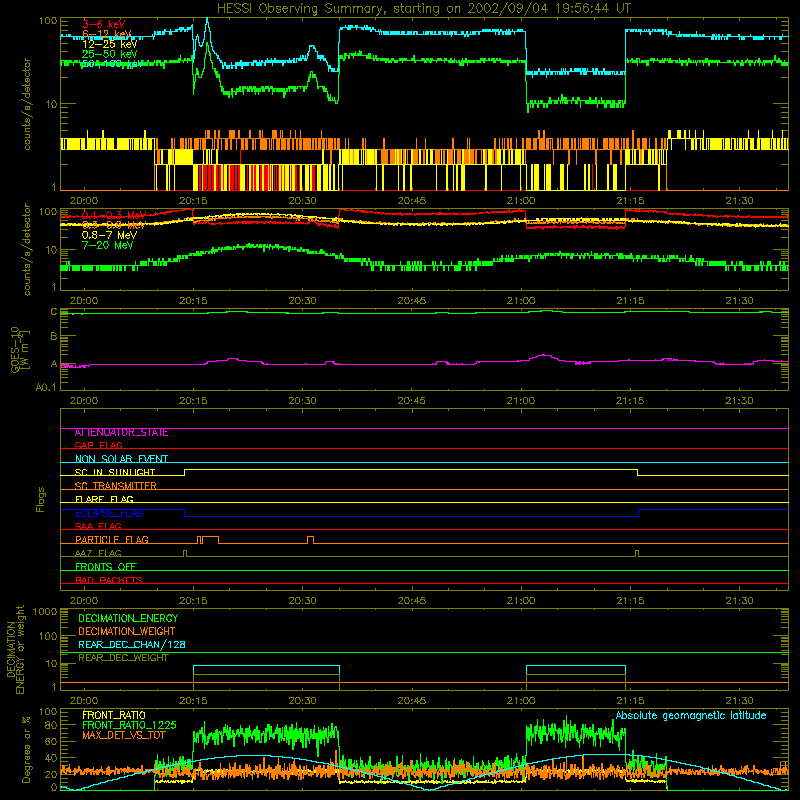Click the '20:00' time label under top panel

pyautogui.click(x=84, y=201)
